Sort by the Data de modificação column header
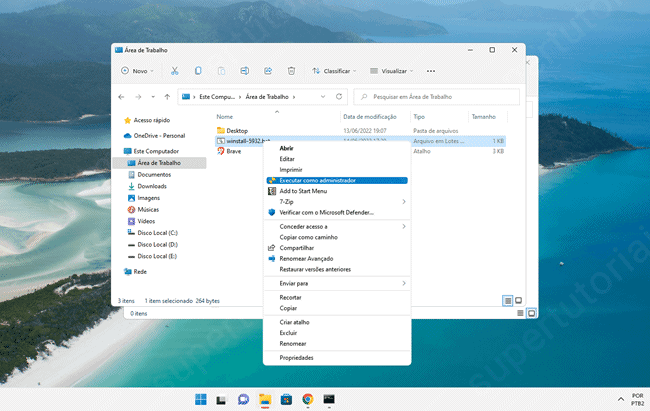The width and height of the screenshot is (650, 411). [370, 116]
